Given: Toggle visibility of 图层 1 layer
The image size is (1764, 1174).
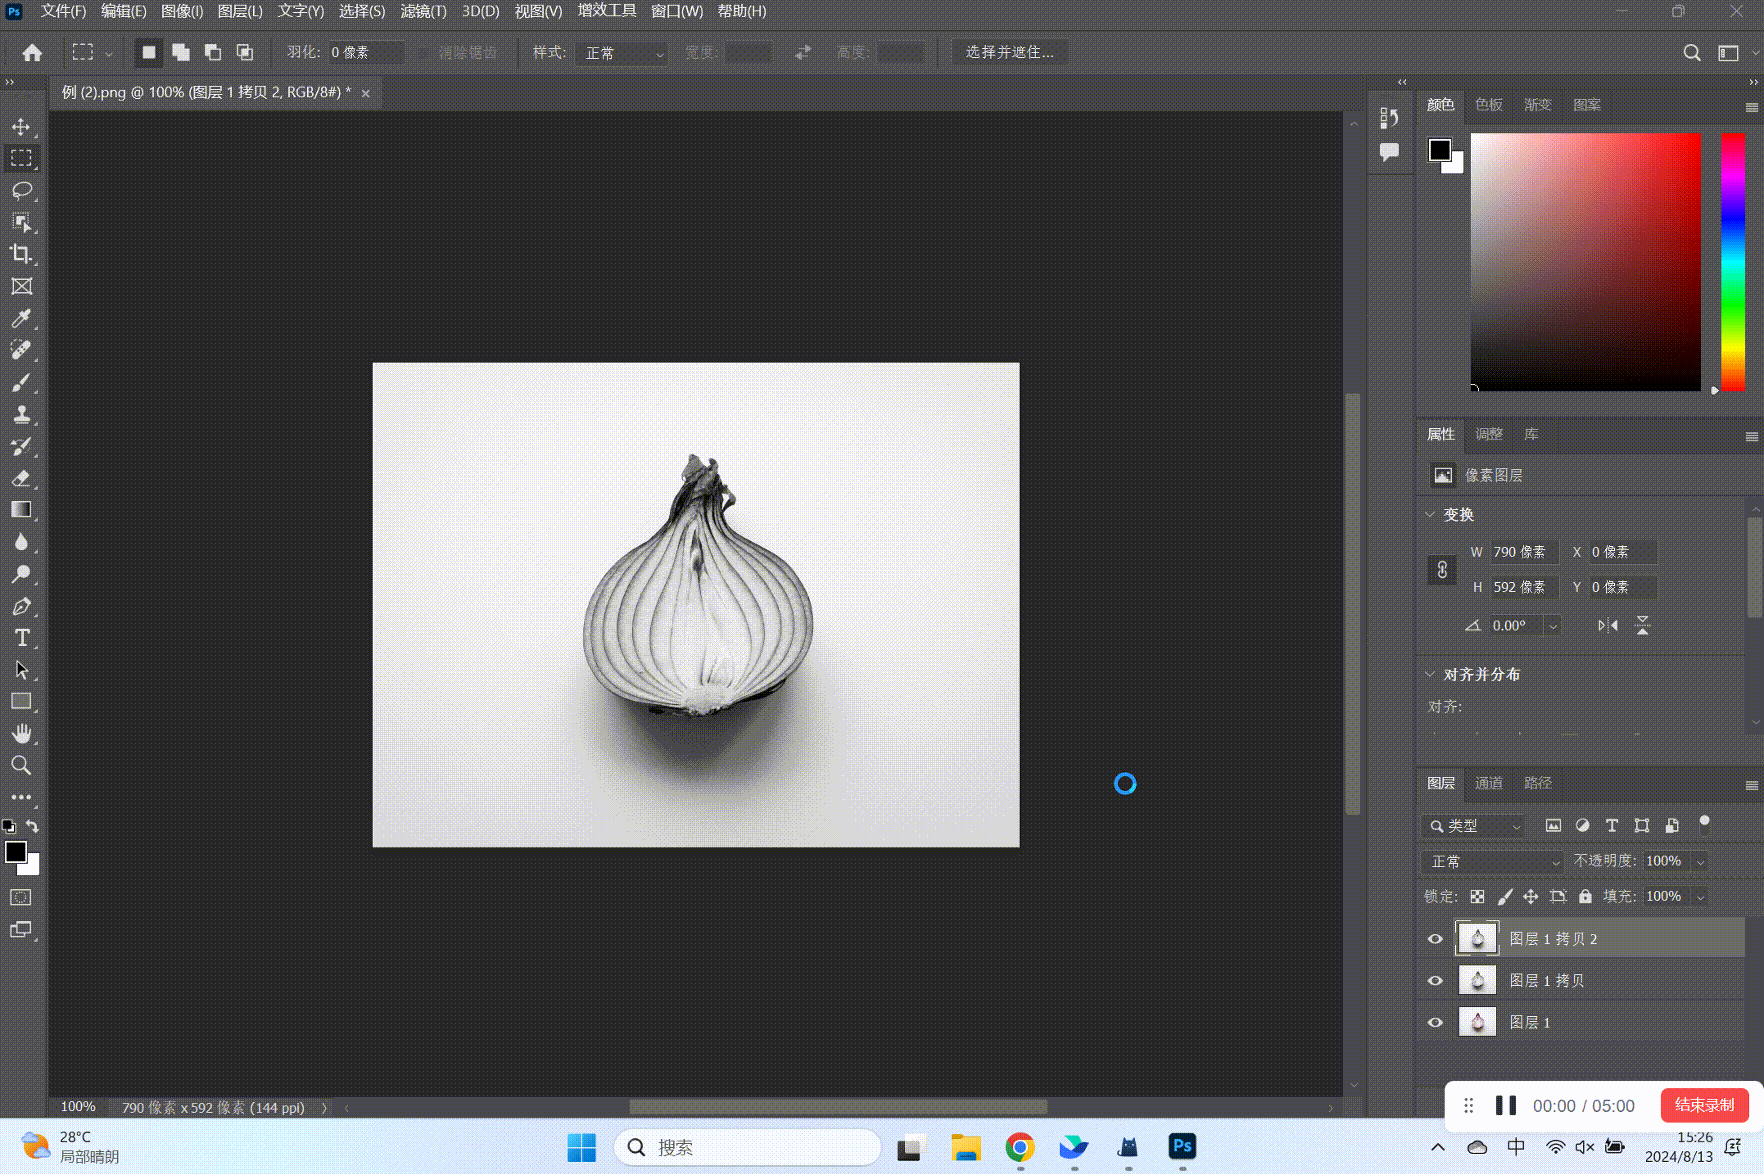Looking at the screenshot, I should pyautogui.click(x=1435, y=1023).
